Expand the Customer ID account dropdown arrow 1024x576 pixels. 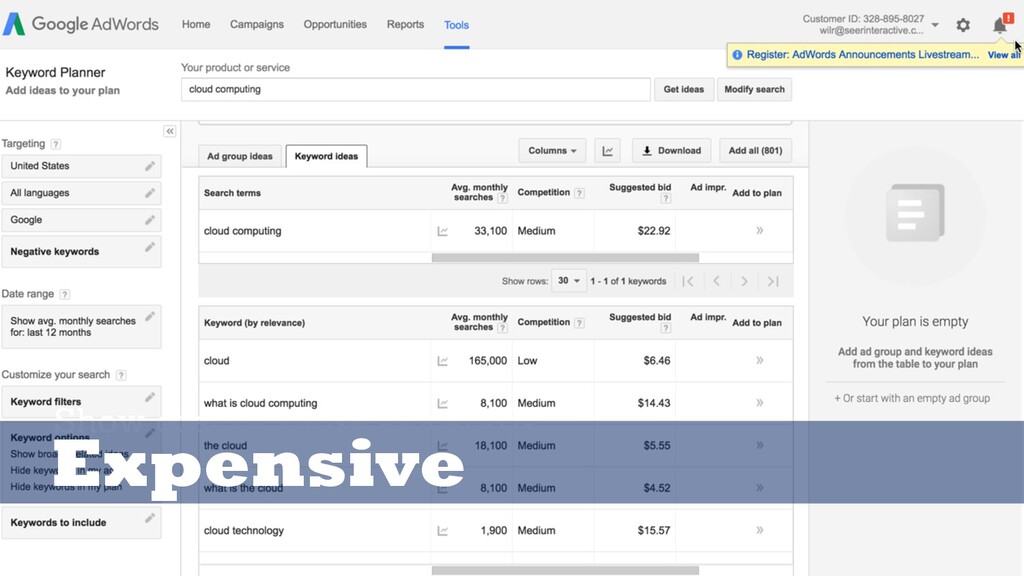(x=935, y=25)
